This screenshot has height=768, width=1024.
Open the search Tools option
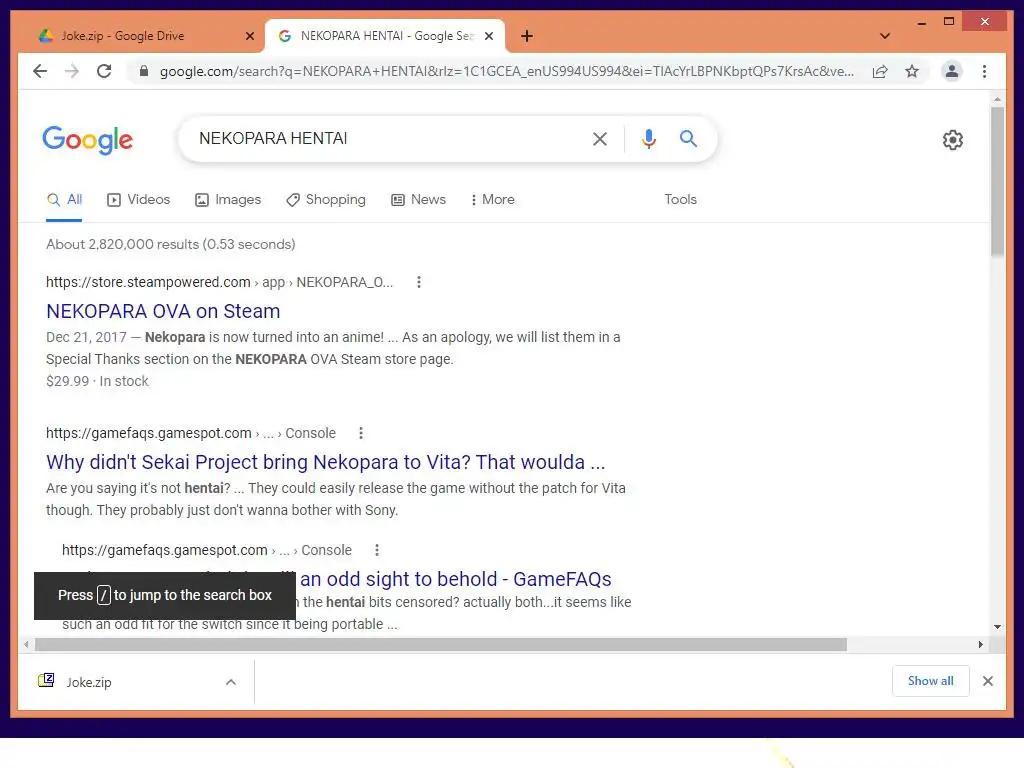[680, 200]
